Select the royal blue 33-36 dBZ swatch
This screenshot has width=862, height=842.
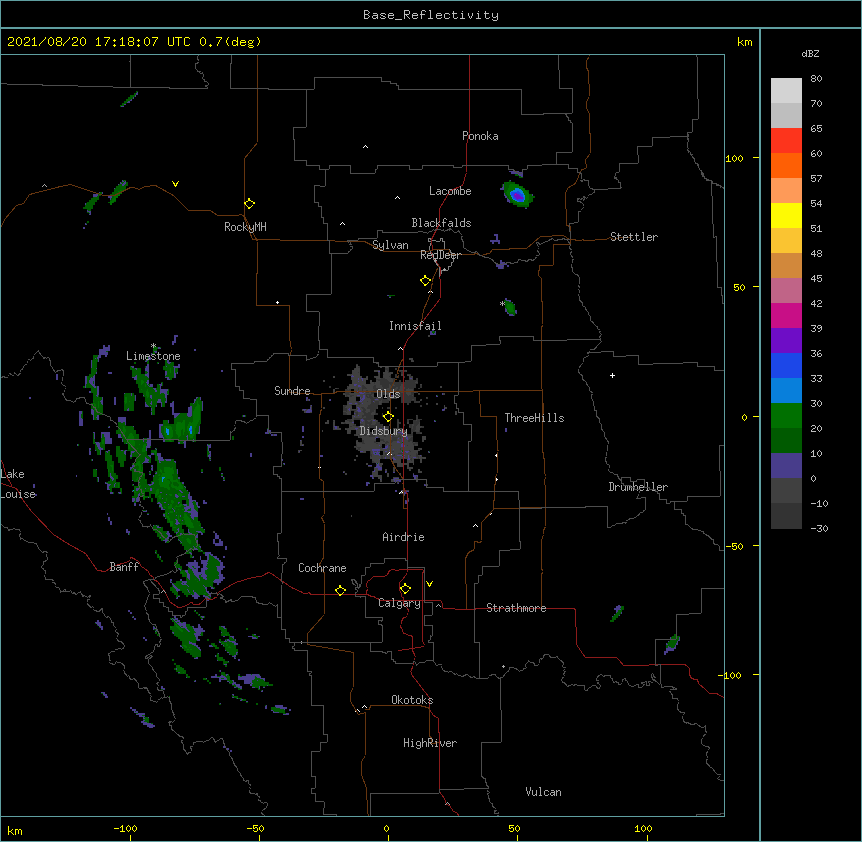point(786,365)
